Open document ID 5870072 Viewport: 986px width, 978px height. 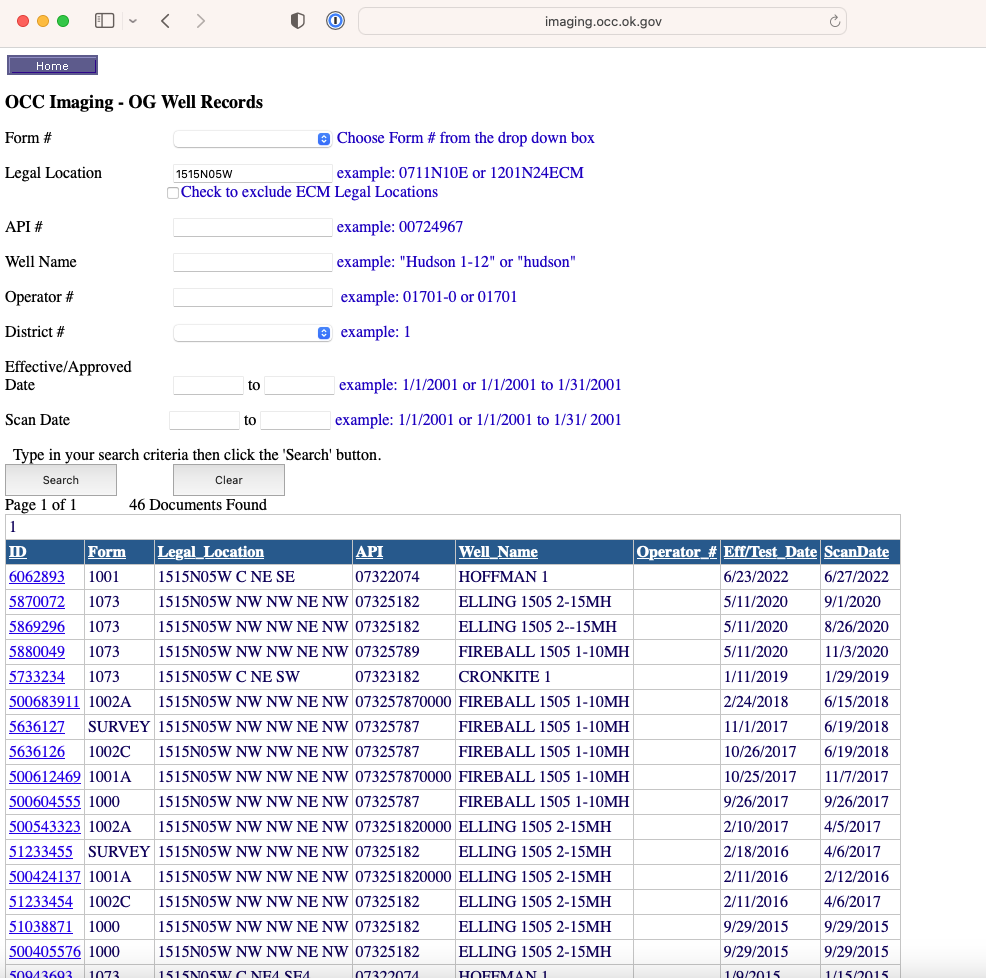(x=37, y=602)
